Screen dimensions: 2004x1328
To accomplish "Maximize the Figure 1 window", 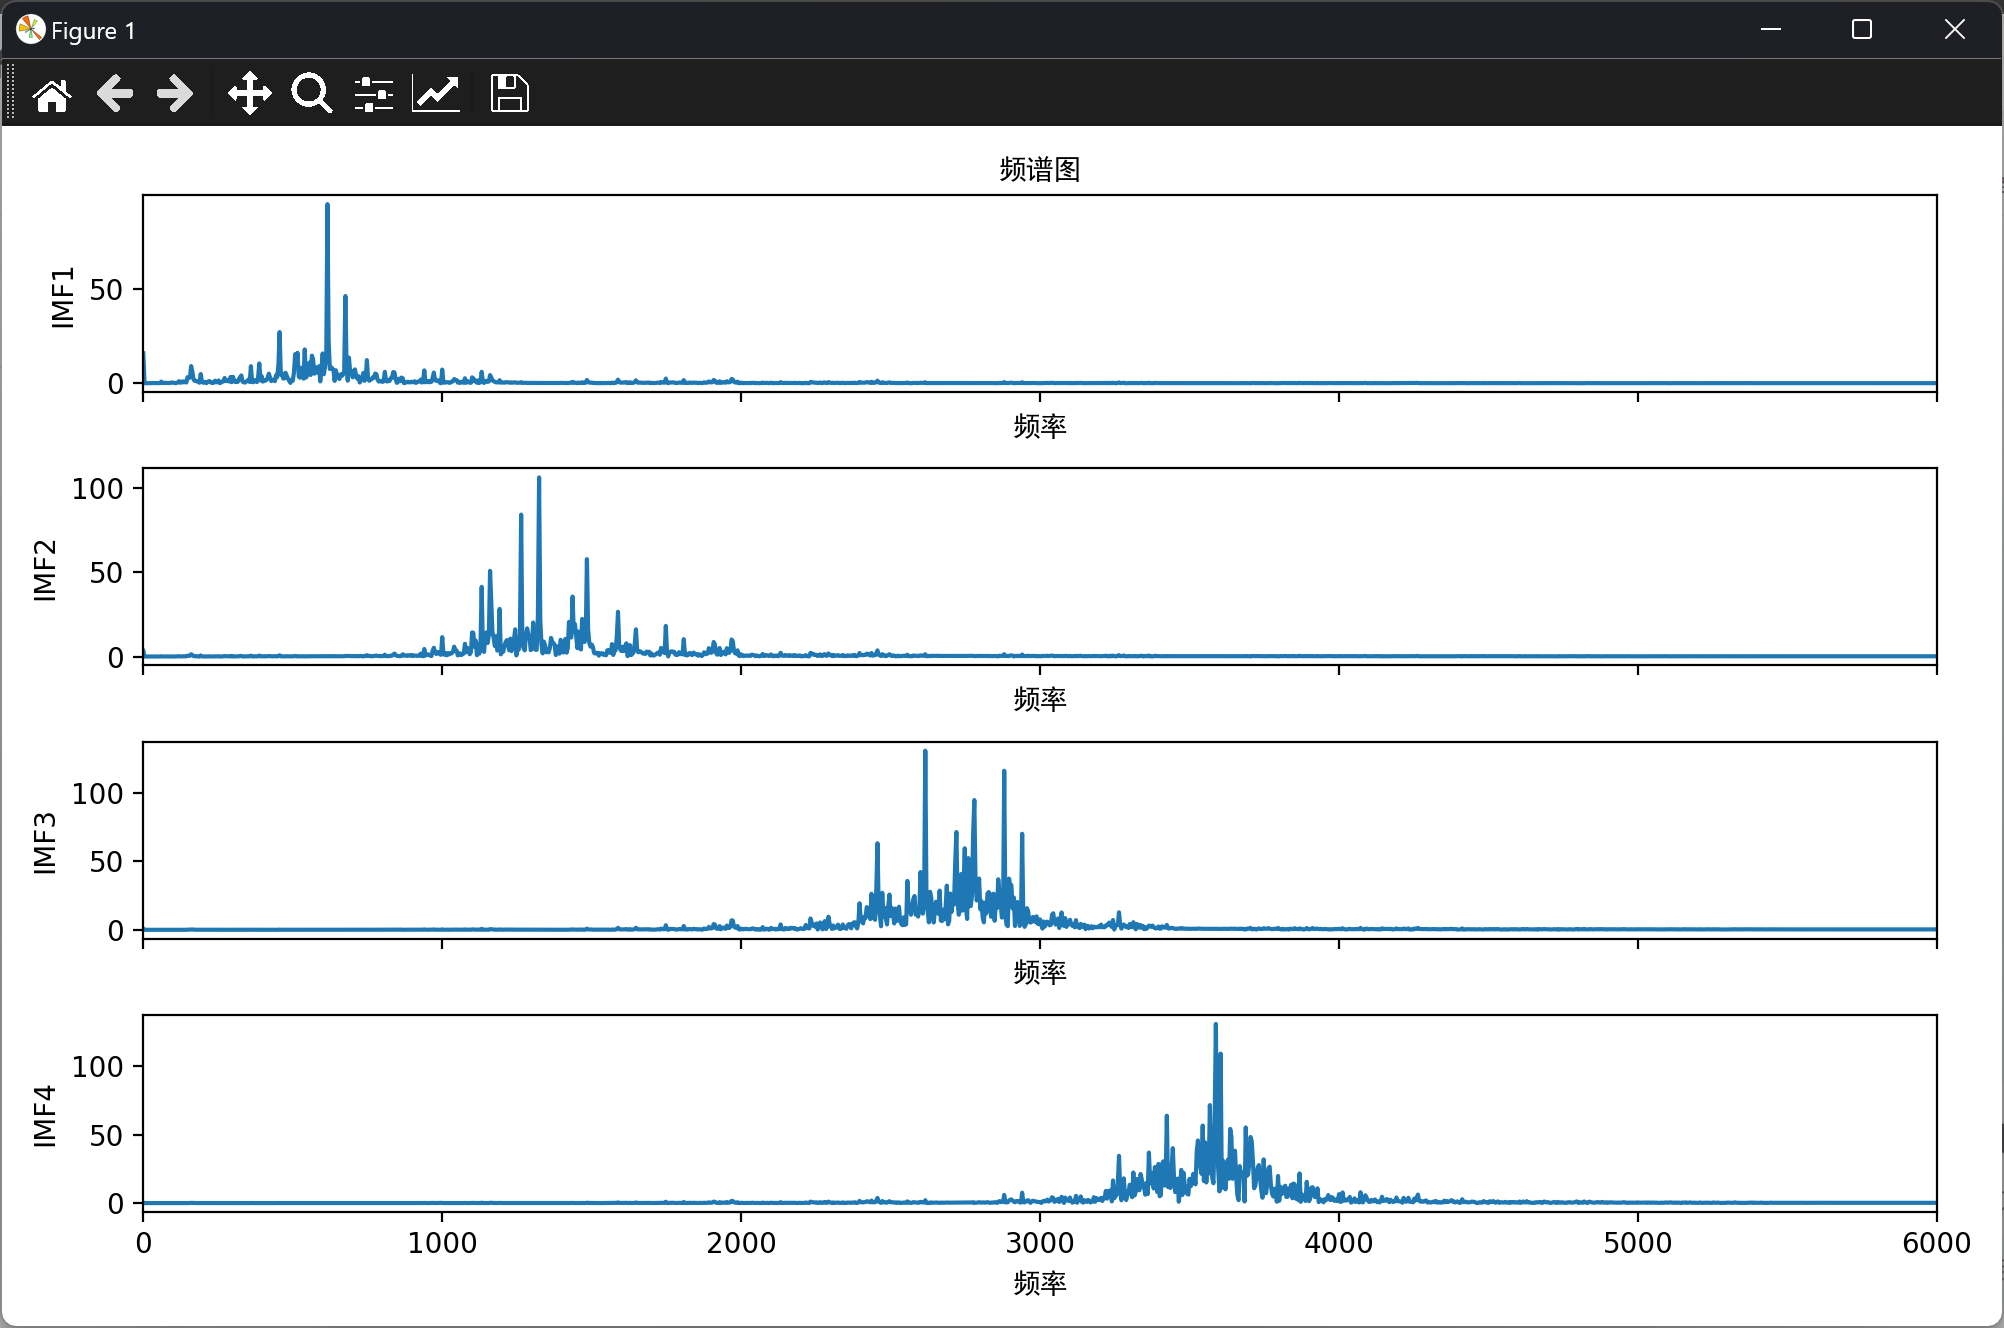I will pyautogui.click(x=1861, y=30).
